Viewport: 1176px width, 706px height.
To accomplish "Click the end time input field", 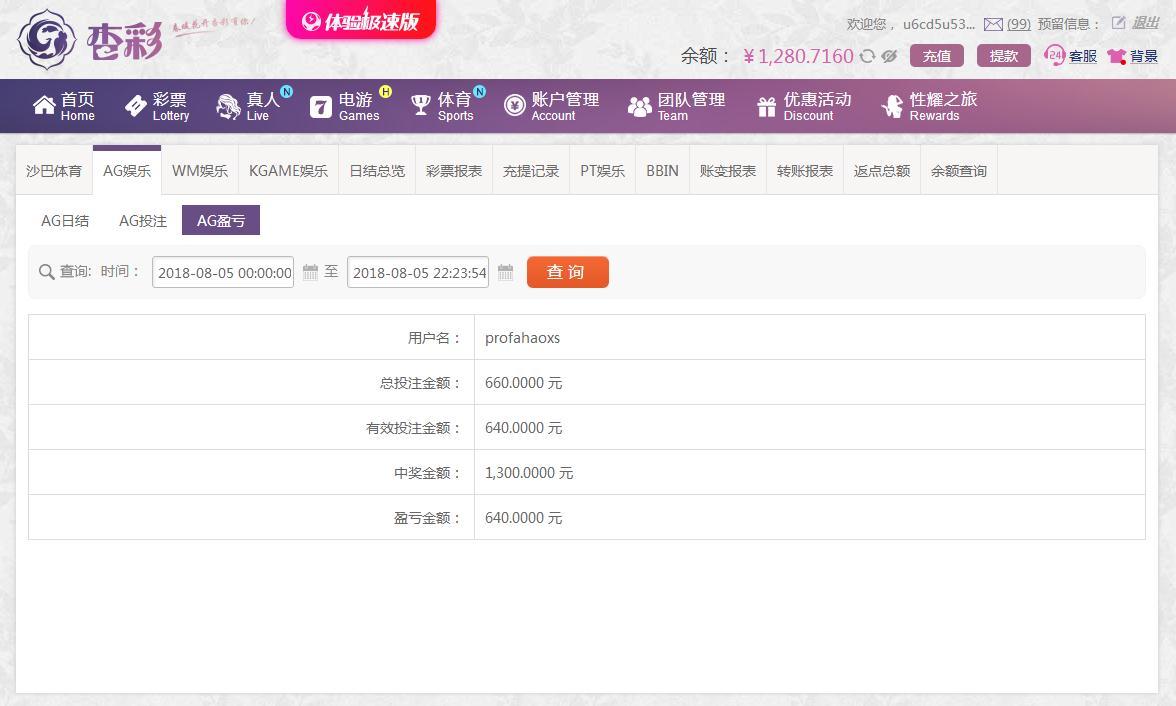I will click(x=418, y=272).
